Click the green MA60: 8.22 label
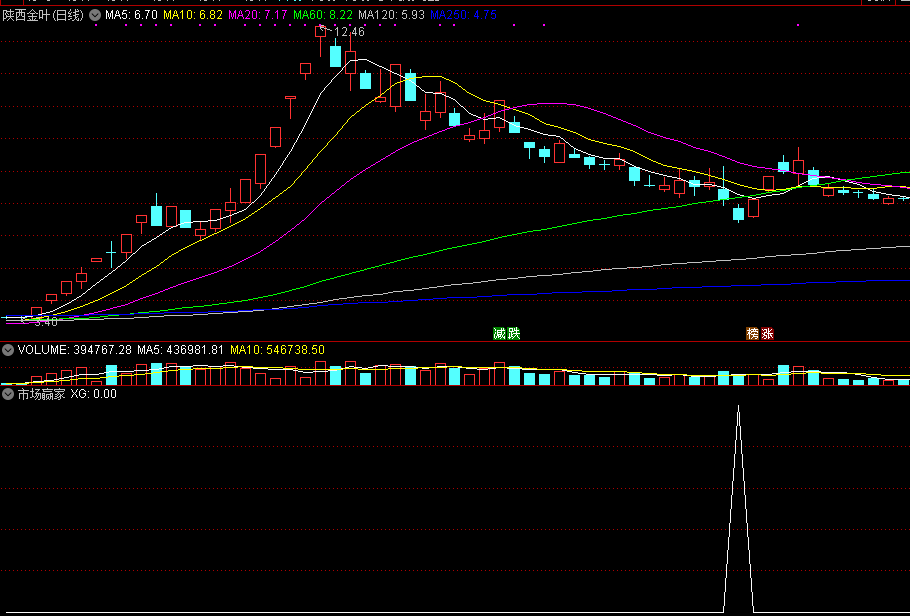 coord(323,15)
